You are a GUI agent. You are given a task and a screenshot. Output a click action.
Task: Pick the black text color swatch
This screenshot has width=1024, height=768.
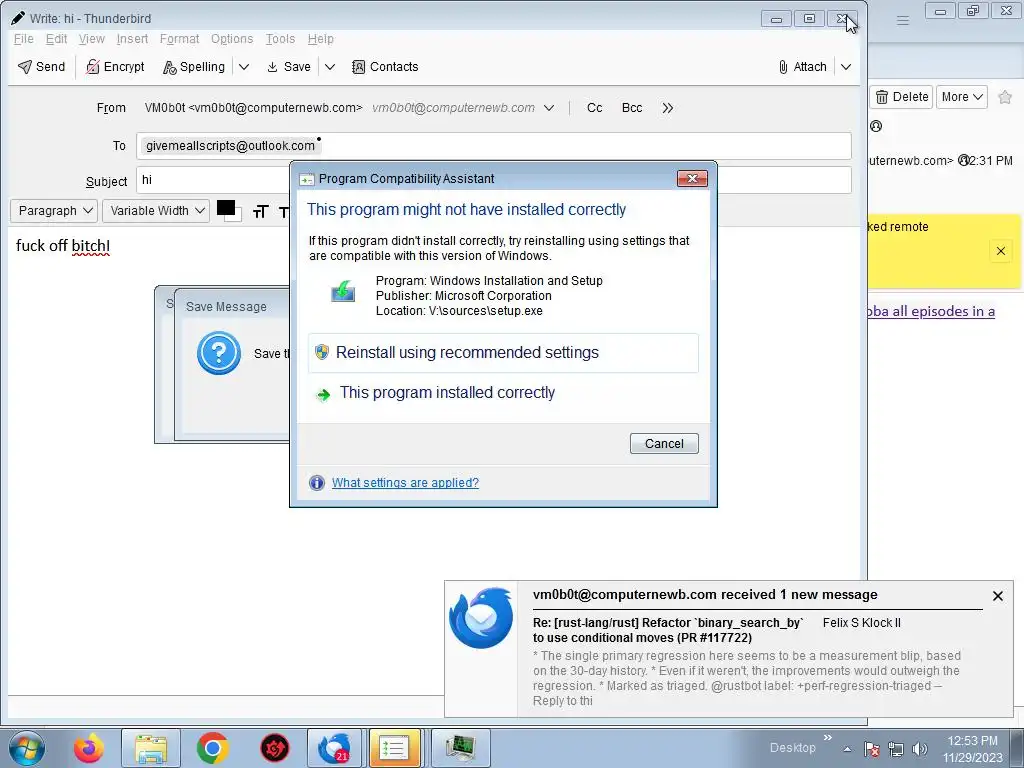[x=226, y=208]
